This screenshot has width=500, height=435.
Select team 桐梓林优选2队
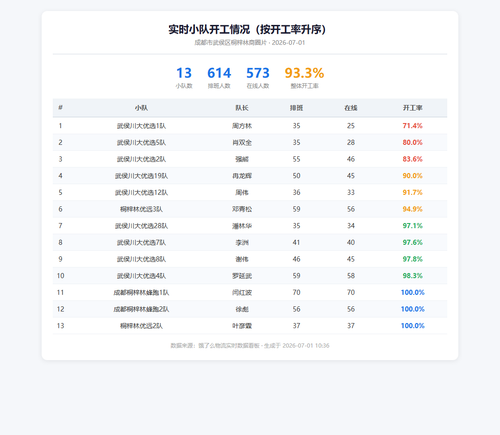(141, 326)
